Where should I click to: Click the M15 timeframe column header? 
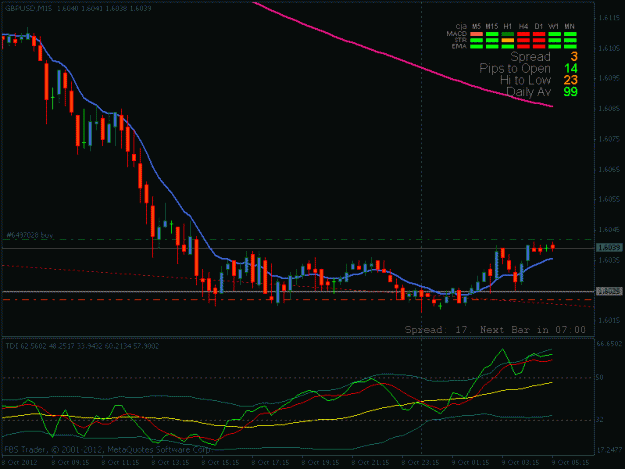tap(492, 26)
